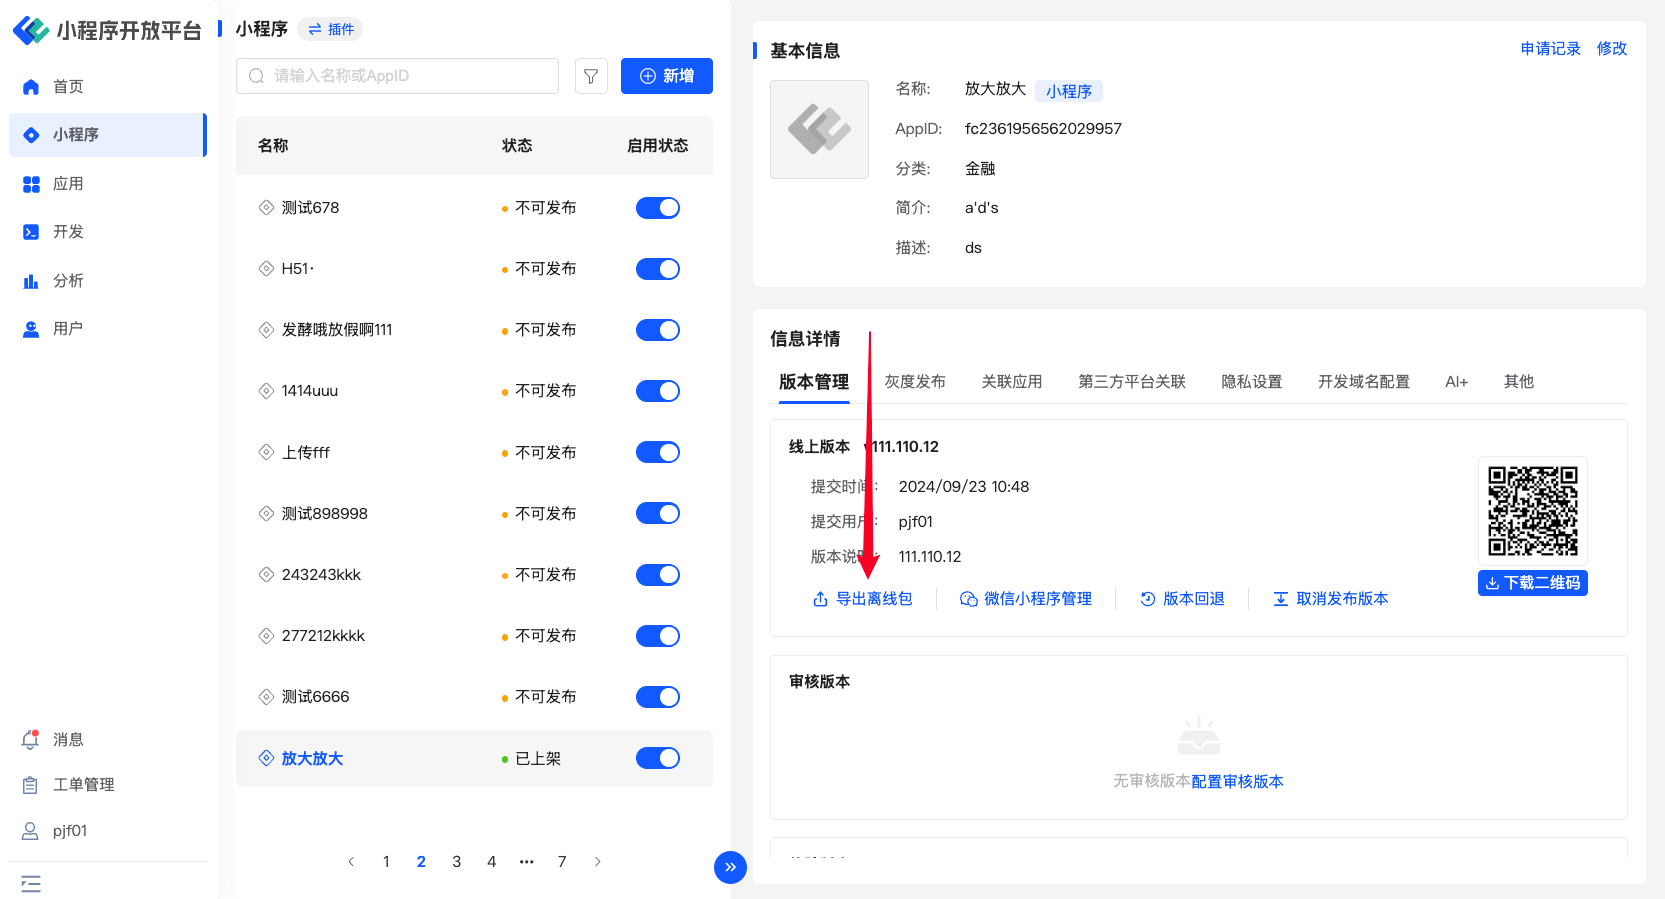Open the 隐私设置 tab
Viewport: 1665px width, 899px height.
tap(1251, 382)
